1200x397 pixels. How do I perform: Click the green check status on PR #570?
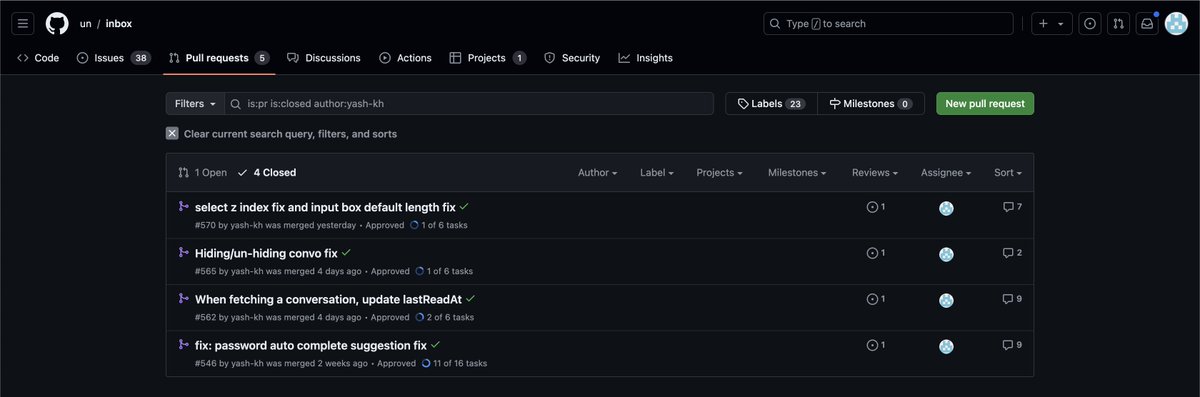pyautogui.click(x=464, y=206)
